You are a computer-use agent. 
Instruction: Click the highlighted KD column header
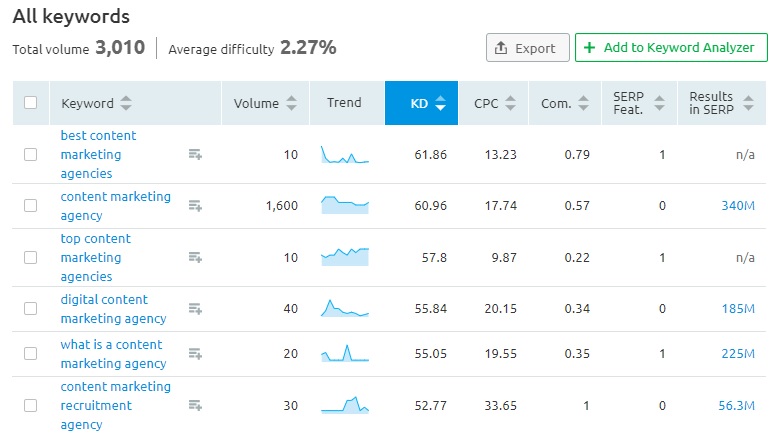pyautogui.click(x=421, y=103)
